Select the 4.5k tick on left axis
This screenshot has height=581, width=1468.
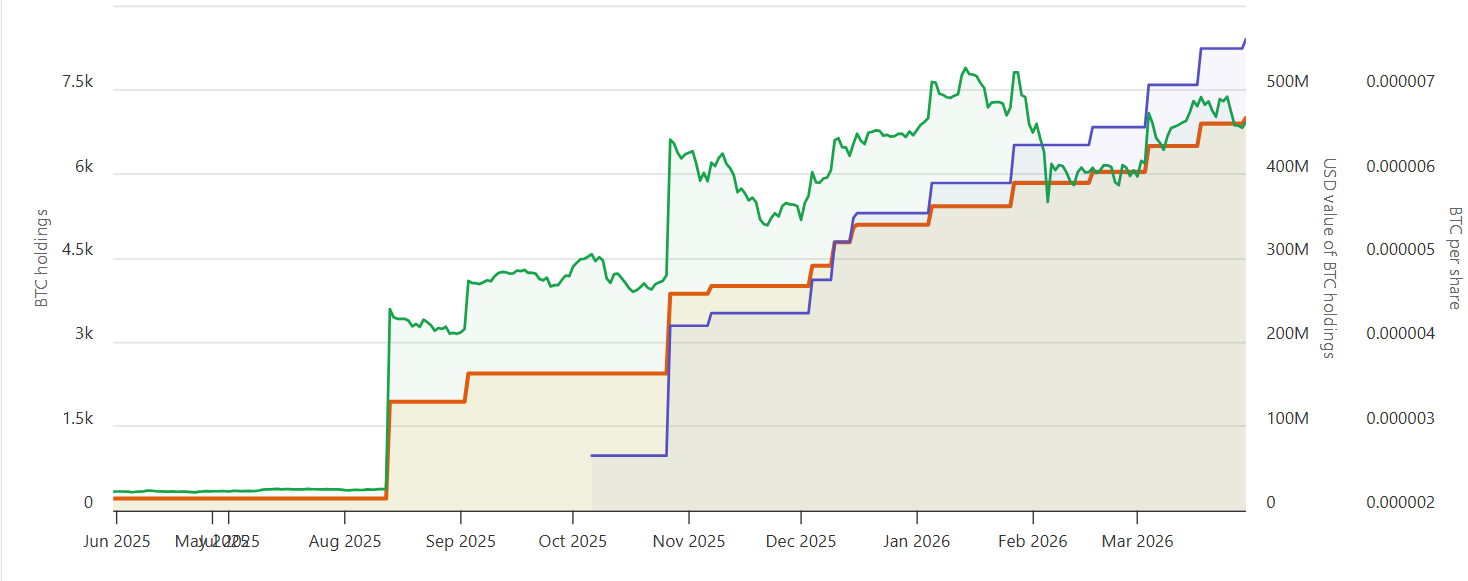77,250
